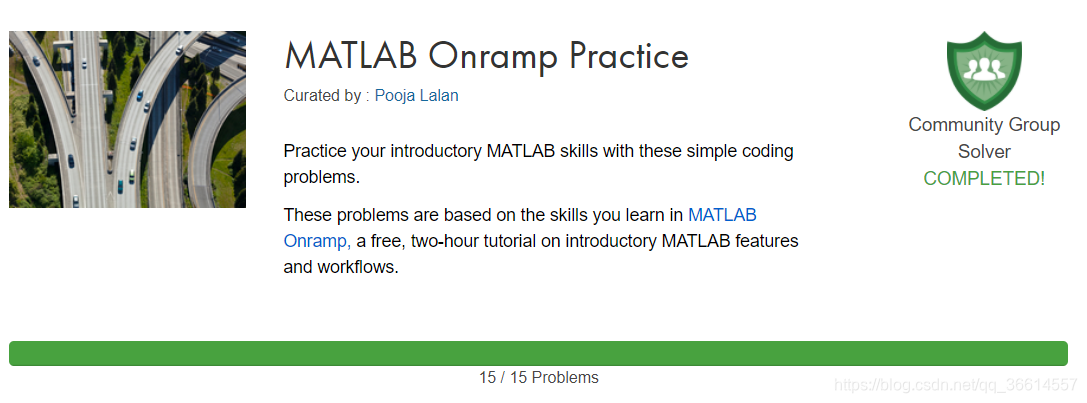Click the "15 / 15 Problems" counter
Screen dimensions: 1087x403
point(538,378)
